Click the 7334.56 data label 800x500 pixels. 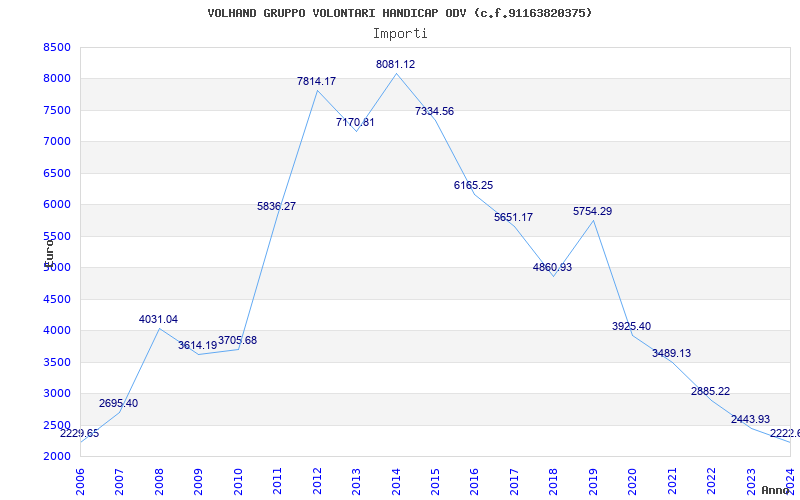tap(434, 111)
